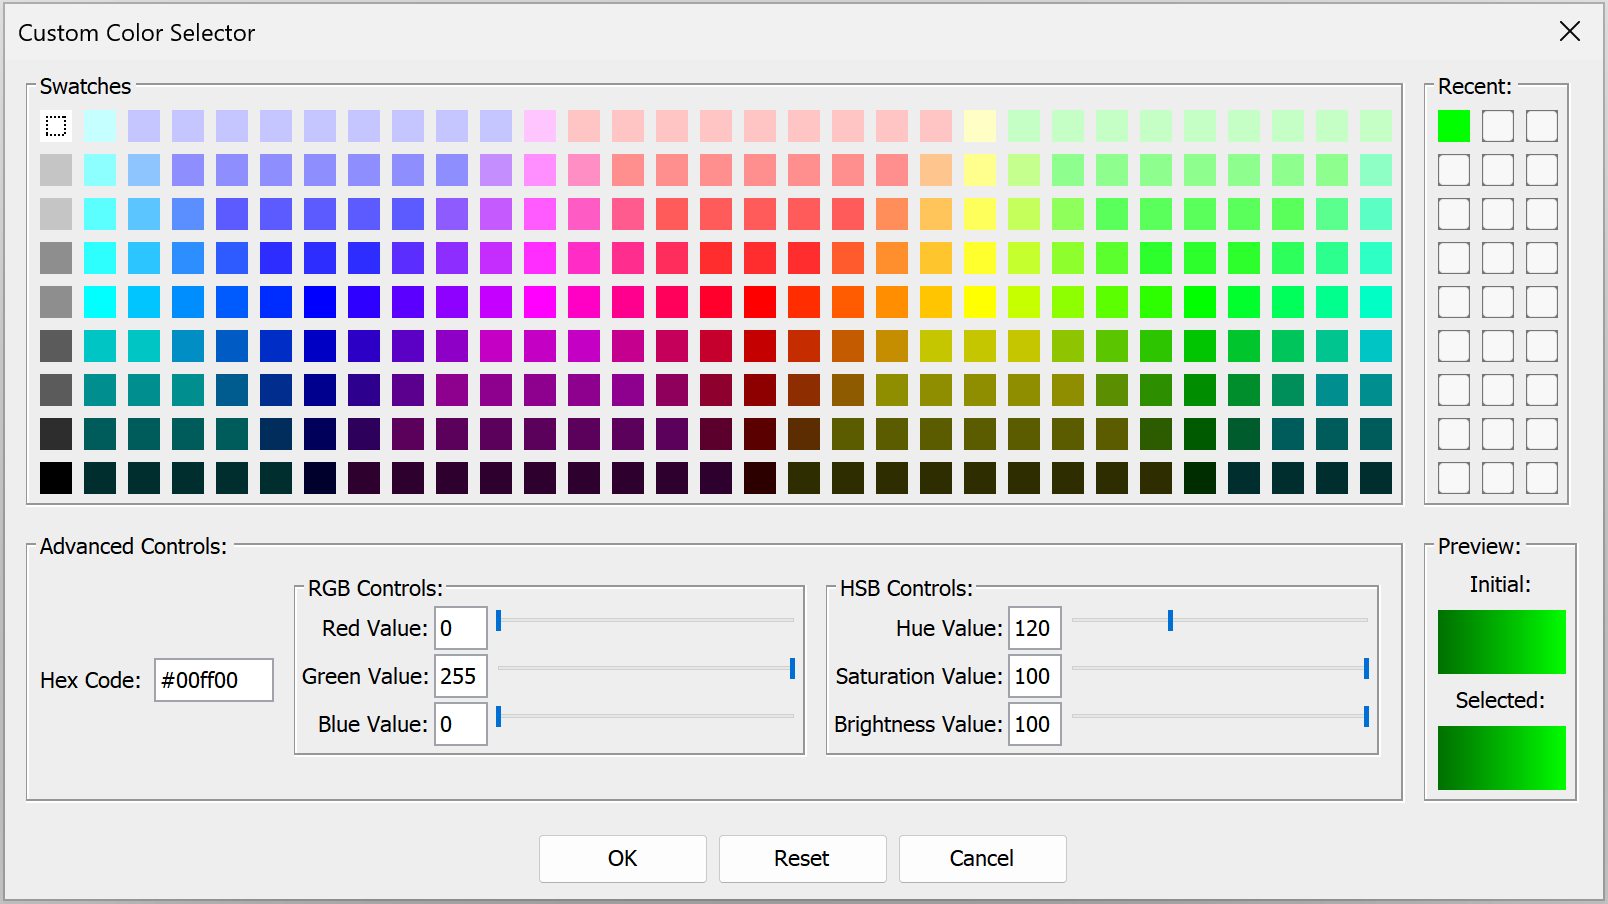
Task: Pick the light pink-lilac swatch in the top row
Action: (x=540, y=126)
